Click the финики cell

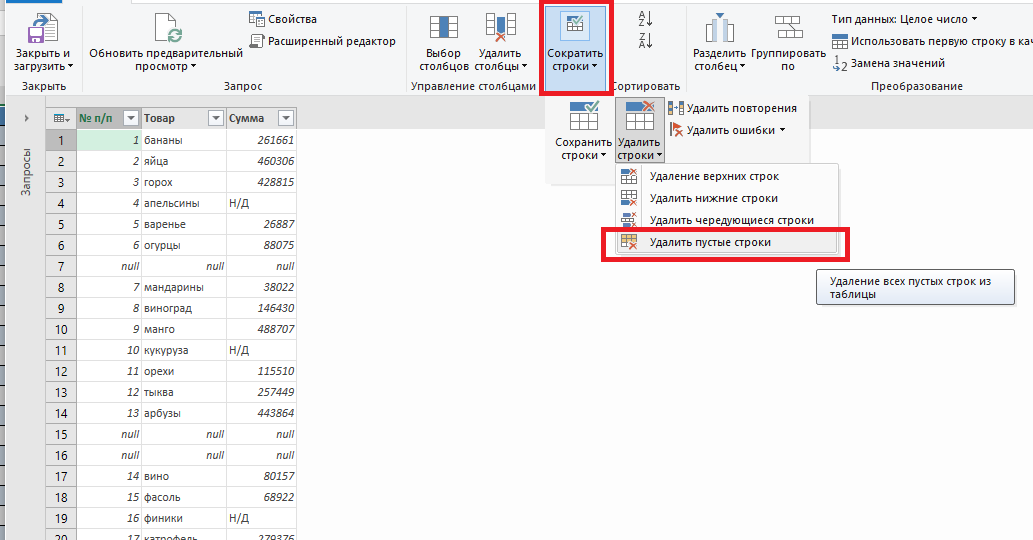pyautogui.click(x=184, y=518)
